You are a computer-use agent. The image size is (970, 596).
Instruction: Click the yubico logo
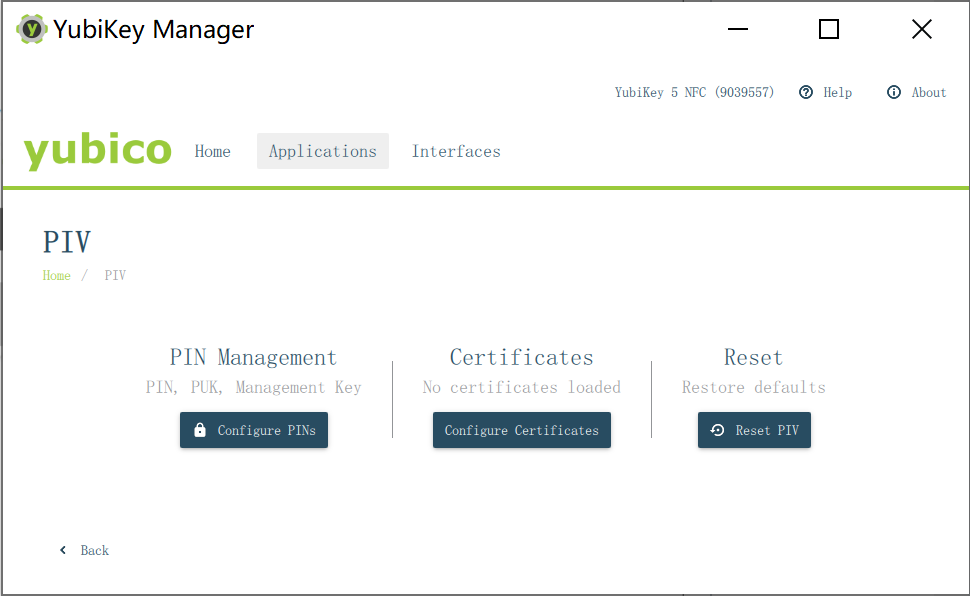point(97,151)
